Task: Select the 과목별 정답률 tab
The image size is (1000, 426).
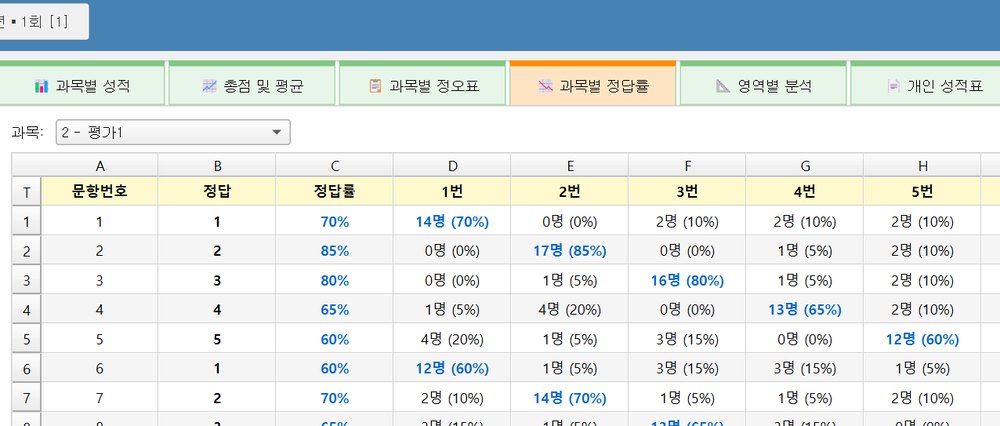Action: click(593, 85)
